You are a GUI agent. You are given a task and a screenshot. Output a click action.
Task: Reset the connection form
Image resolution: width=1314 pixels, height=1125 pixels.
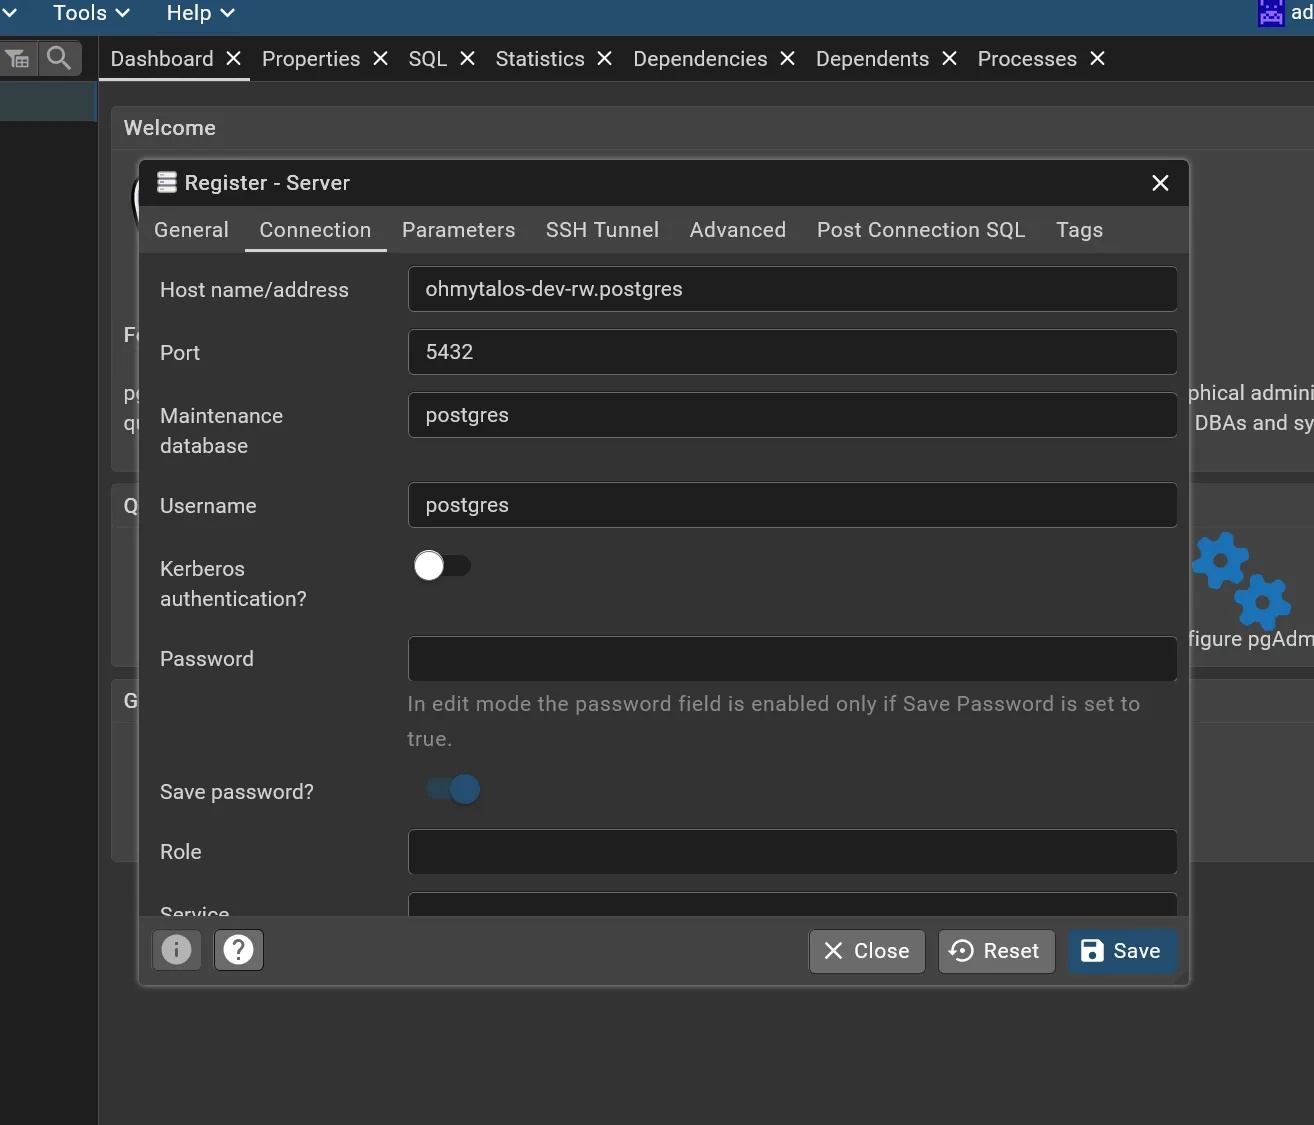click(x=996, y=951)
